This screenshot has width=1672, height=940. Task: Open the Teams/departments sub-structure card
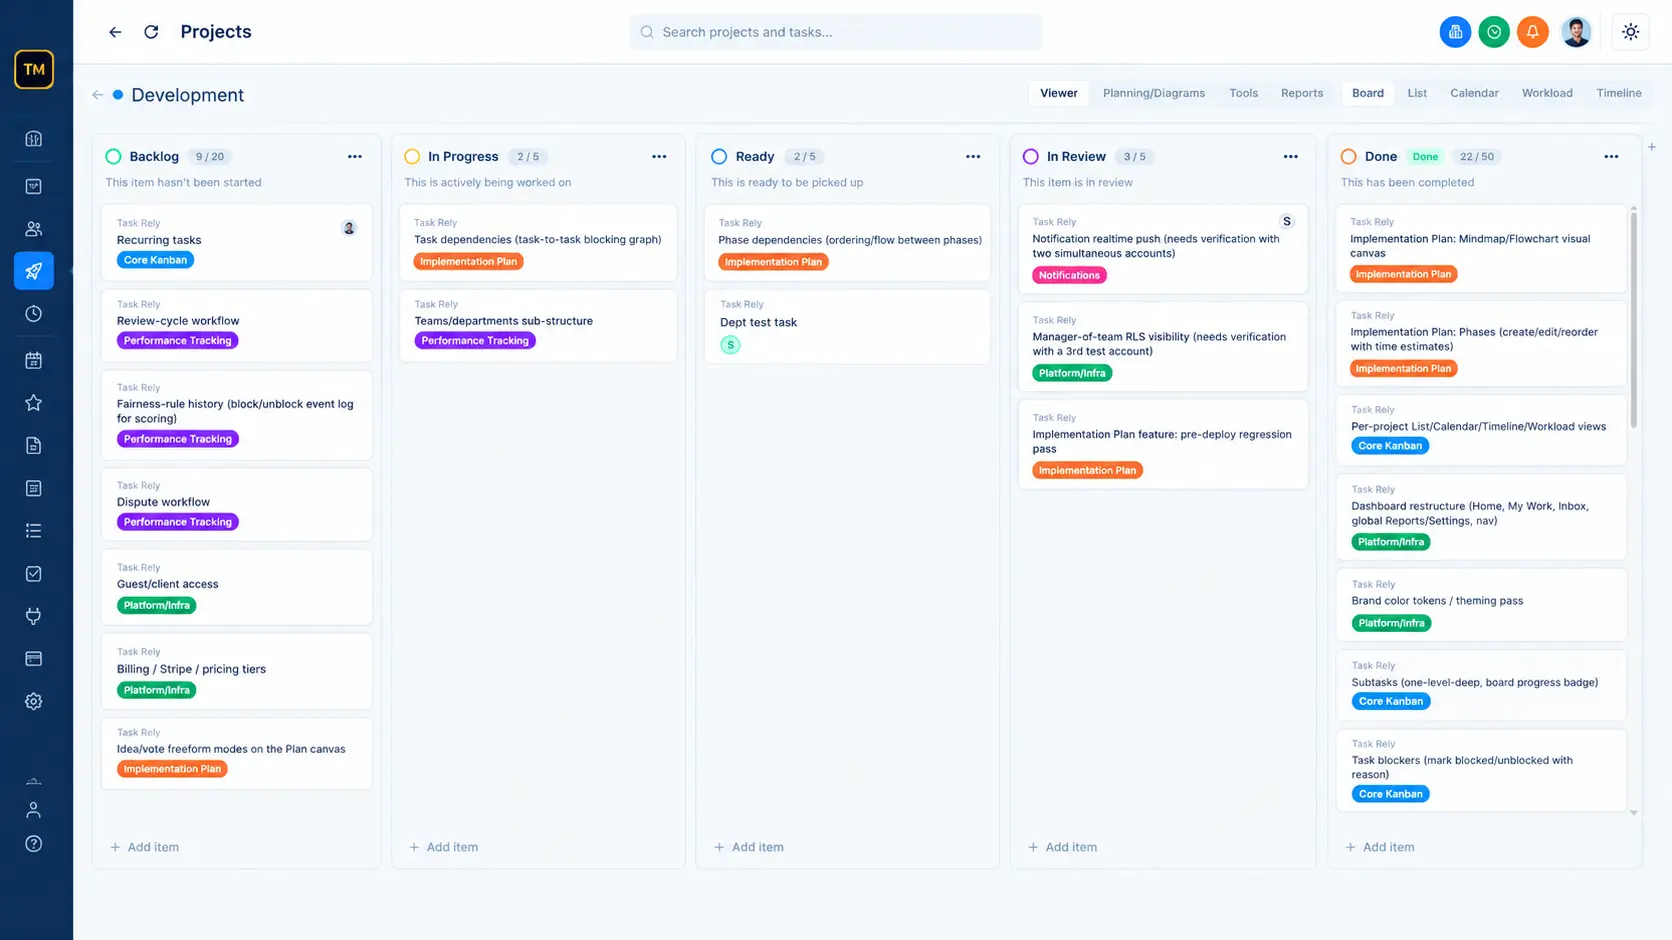pos(538,326)
